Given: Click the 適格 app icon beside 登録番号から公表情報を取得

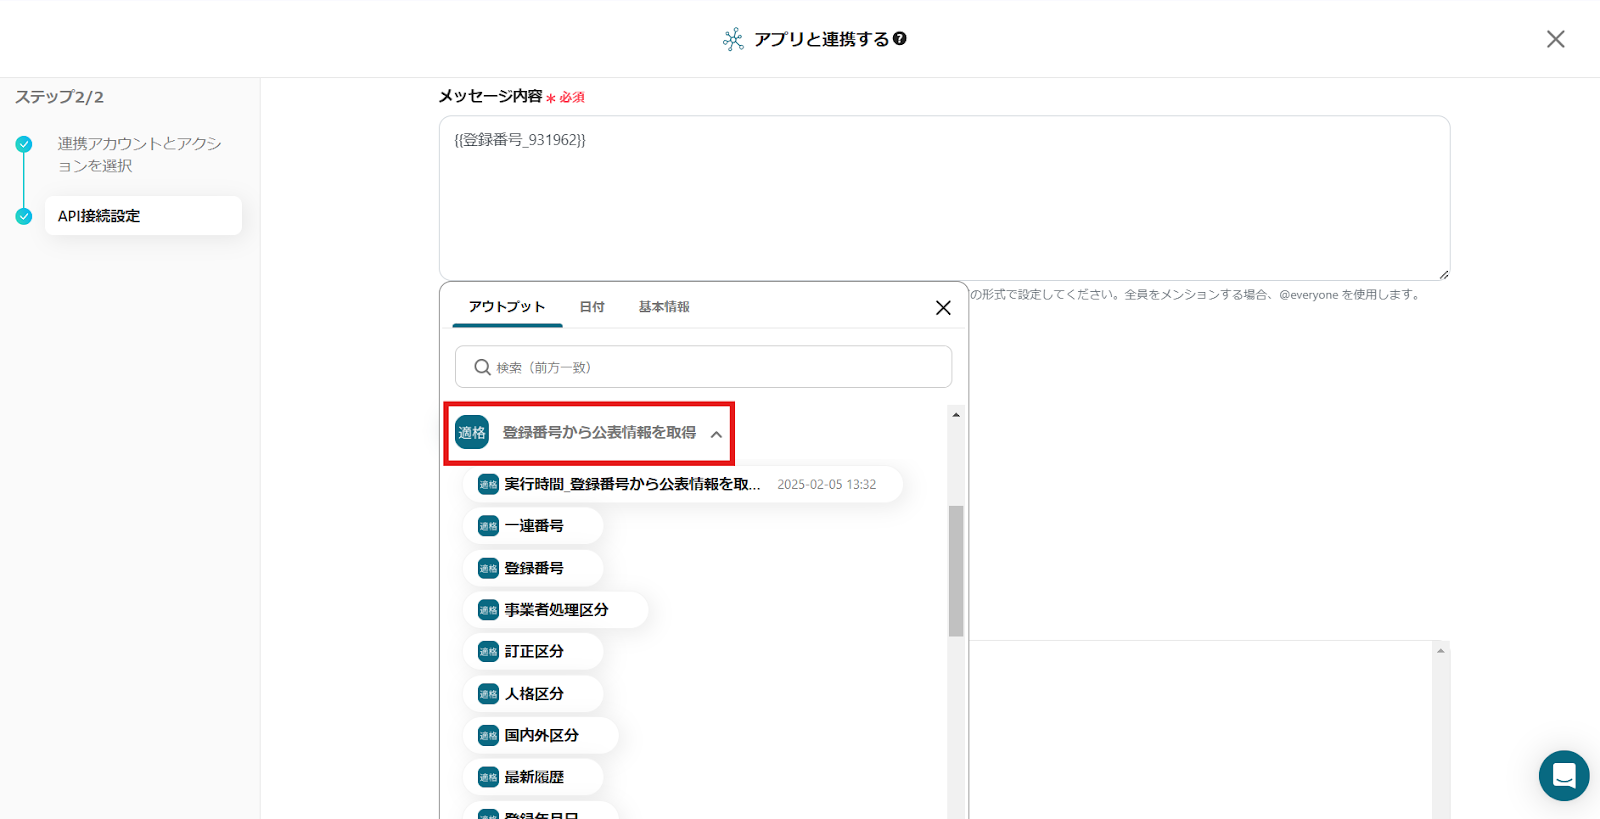Looking at the screenshot, I should click(x=472, y=433).
